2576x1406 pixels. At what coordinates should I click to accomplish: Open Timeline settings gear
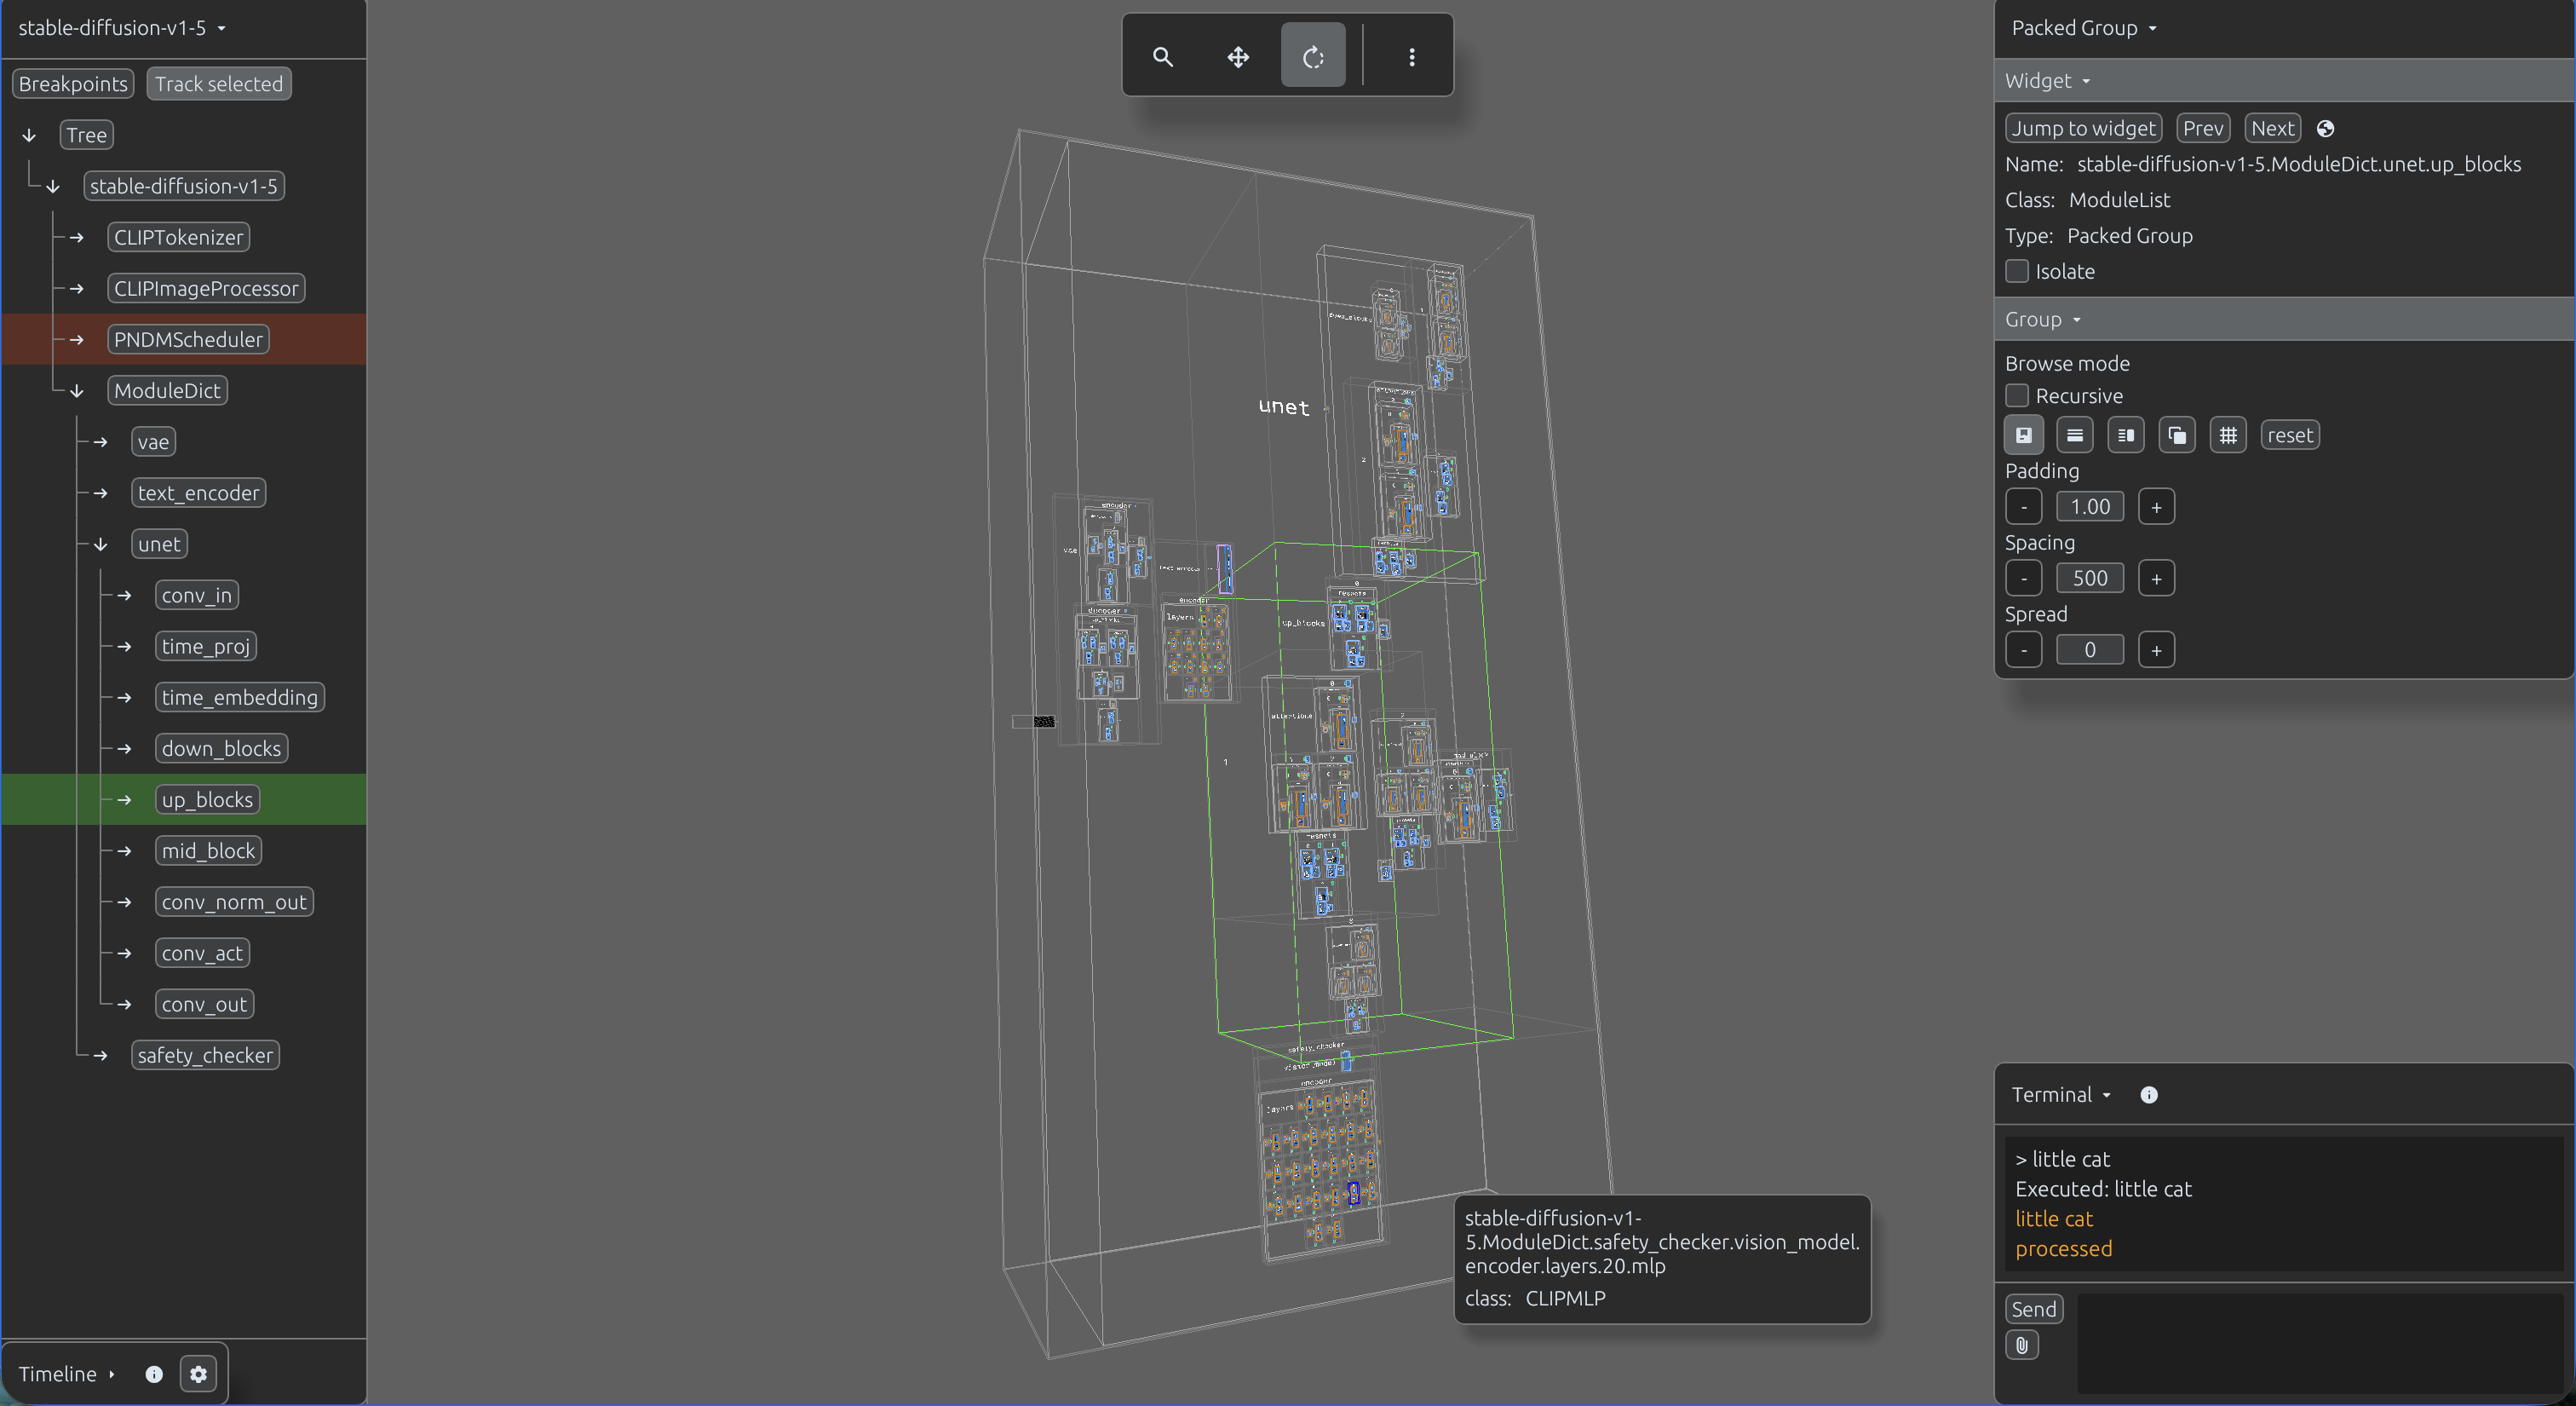(x=198, y=1374)
